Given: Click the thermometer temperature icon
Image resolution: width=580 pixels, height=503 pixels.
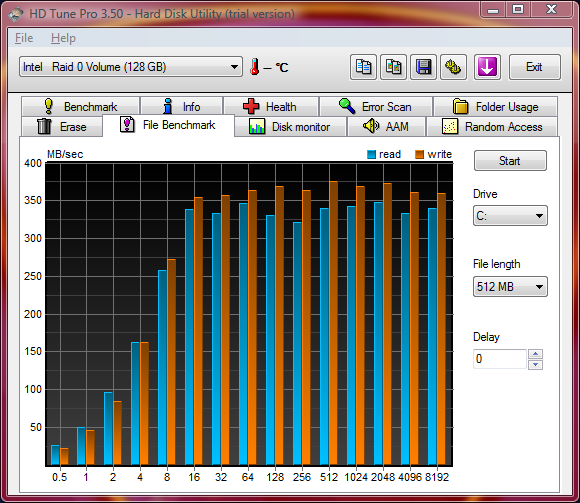Looking at the screenshot, I should coord(254,67).
